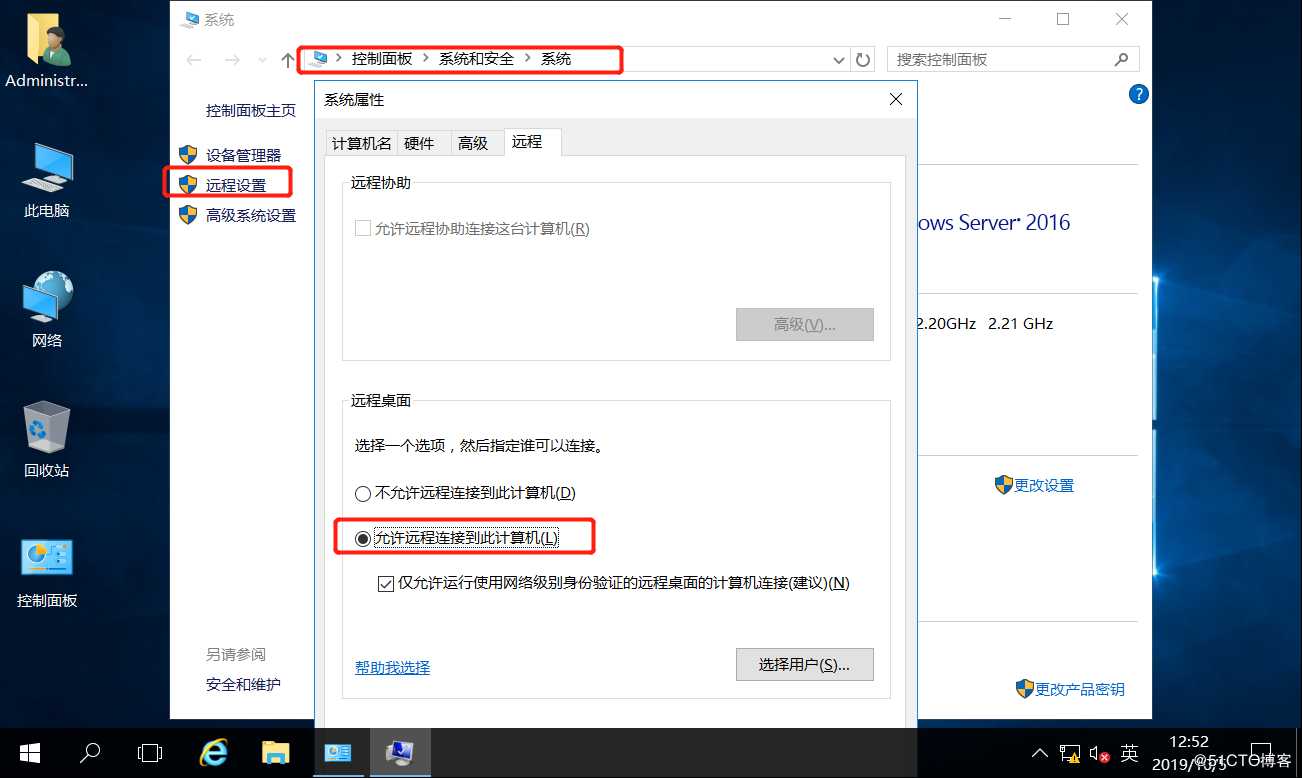Maximize the 系统 window

click(x=1063, y=19)
